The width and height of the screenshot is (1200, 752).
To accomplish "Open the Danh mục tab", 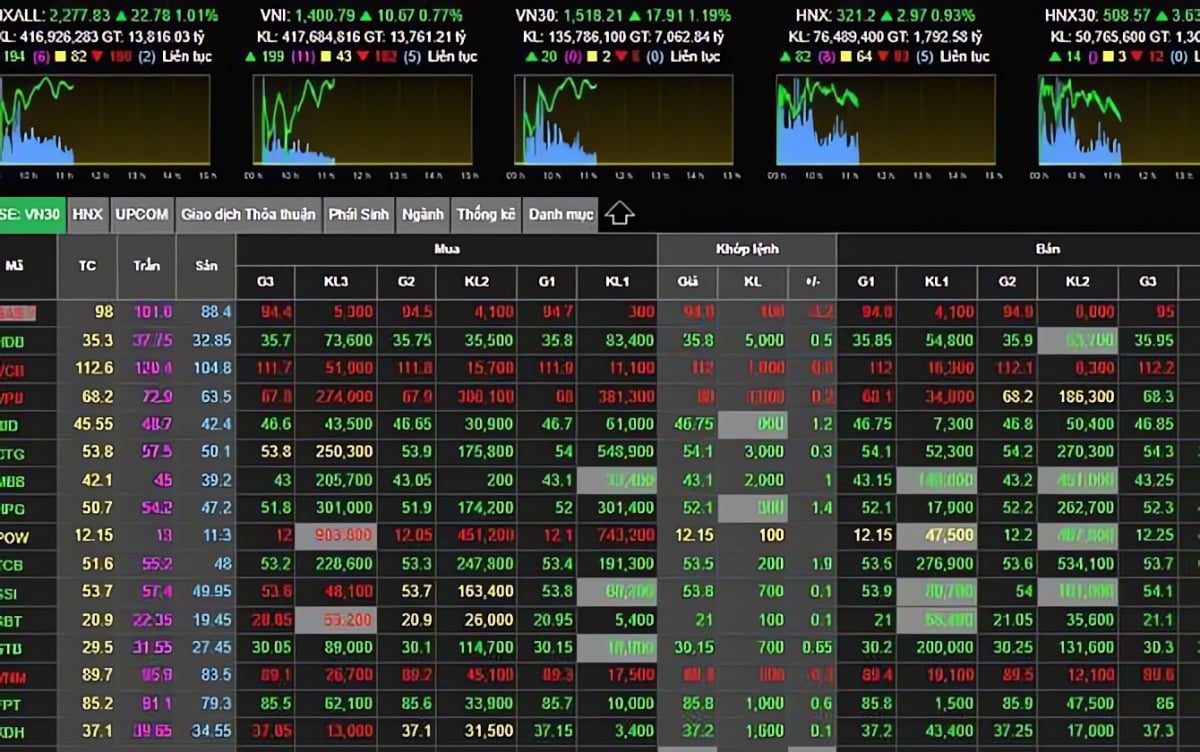I will [x=560, y=214].
